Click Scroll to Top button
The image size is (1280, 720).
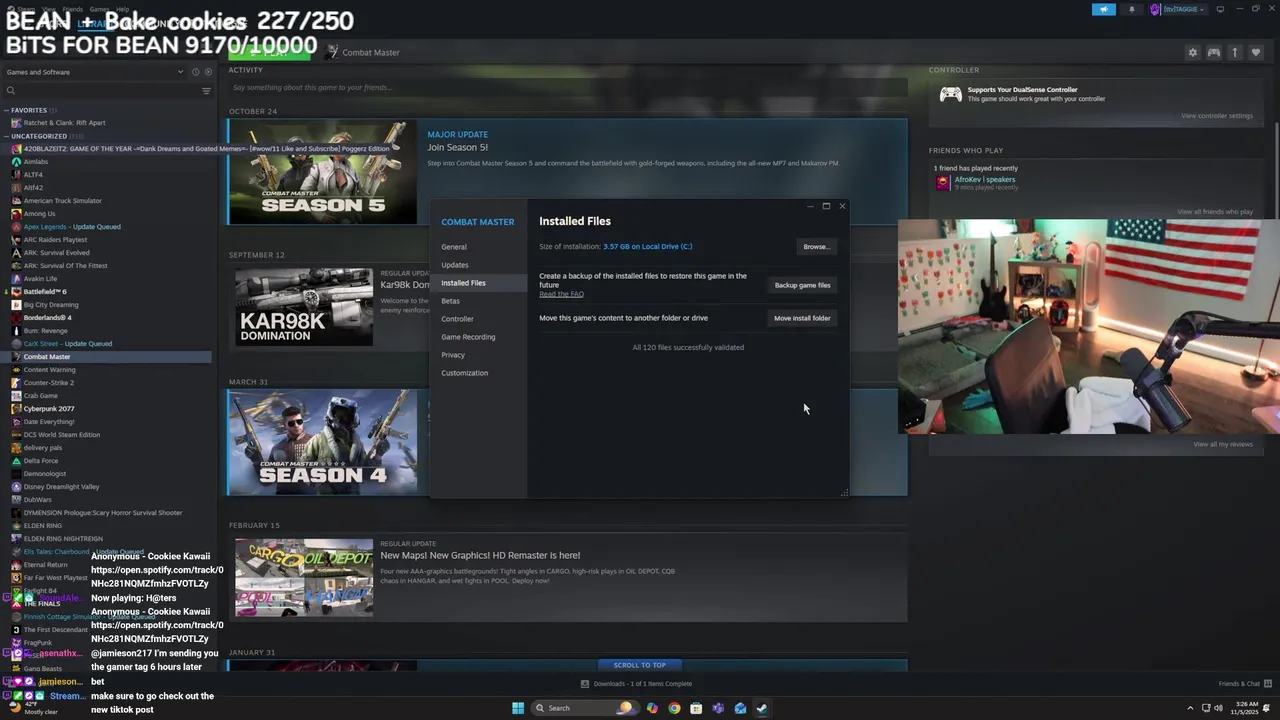[x=640, y=665]
